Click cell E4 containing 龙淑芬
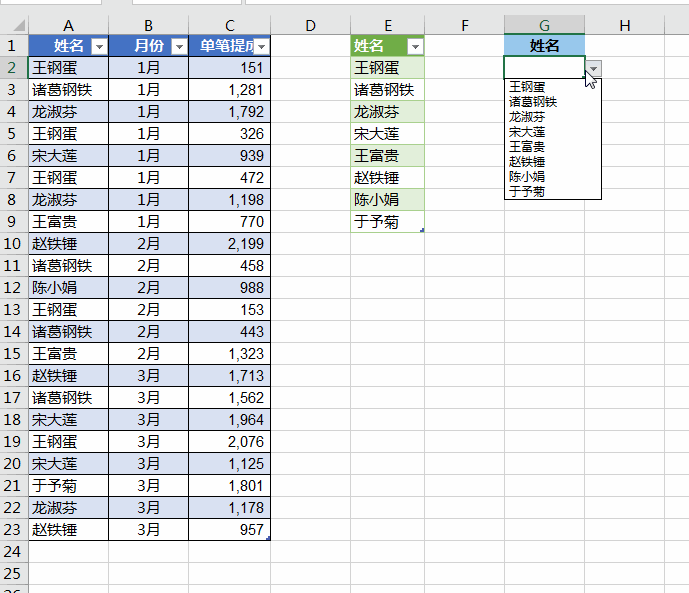 tap(388, 112)
